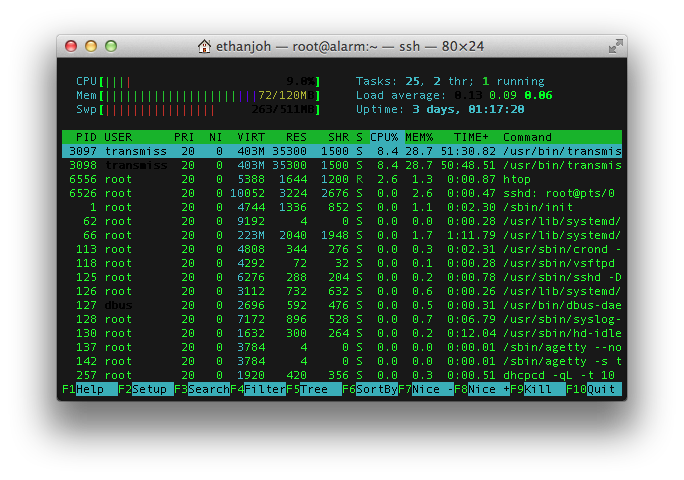Viewport: 684px width, 480px height.
Task: Click the Load average values
Action: (x=503, y=96)
